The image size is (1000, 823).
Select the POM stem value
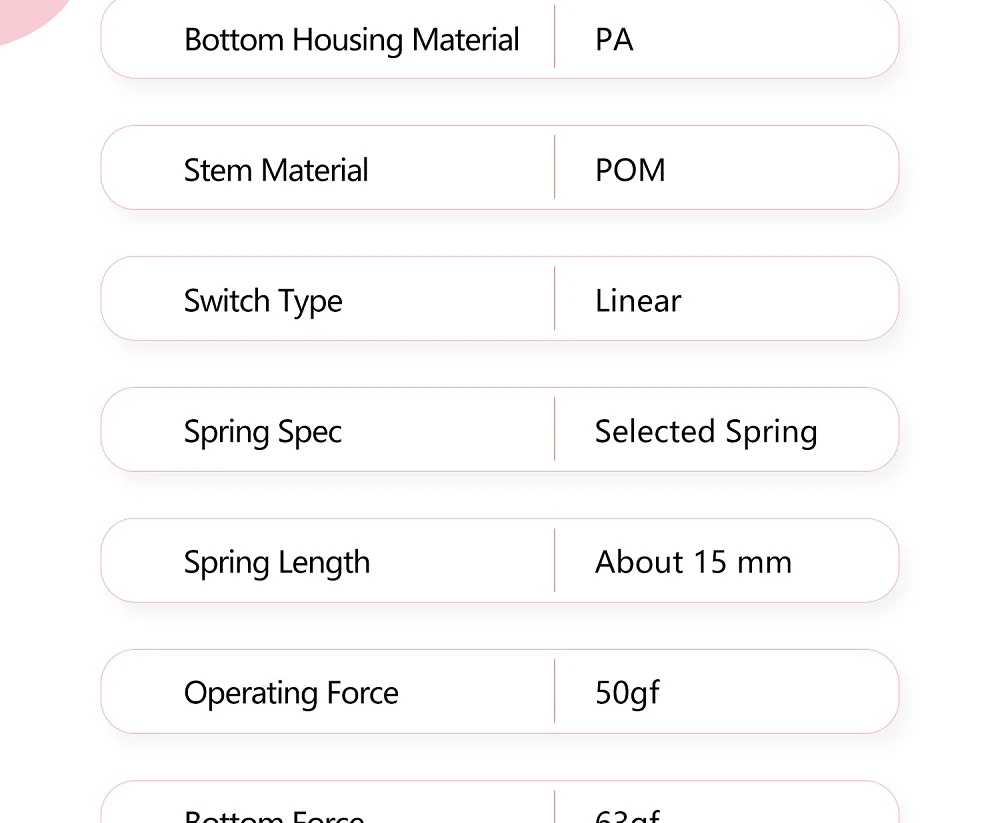click(630, 170)
